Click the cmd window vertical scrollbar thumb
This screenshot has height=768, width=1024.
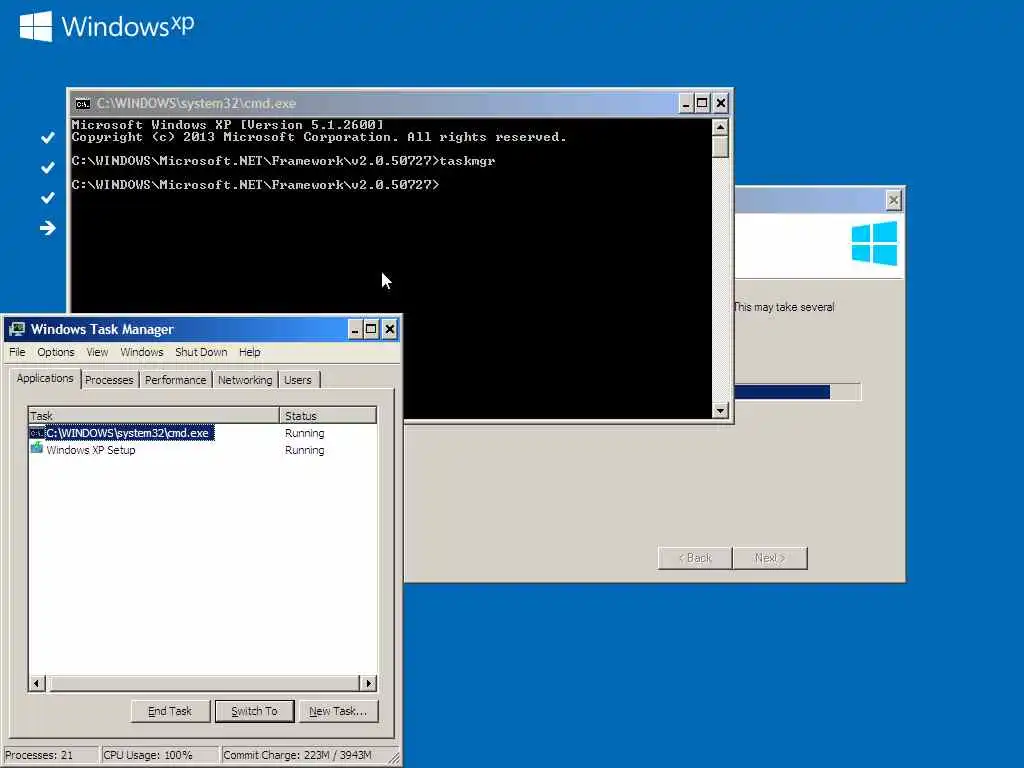(x=720, y=146)
